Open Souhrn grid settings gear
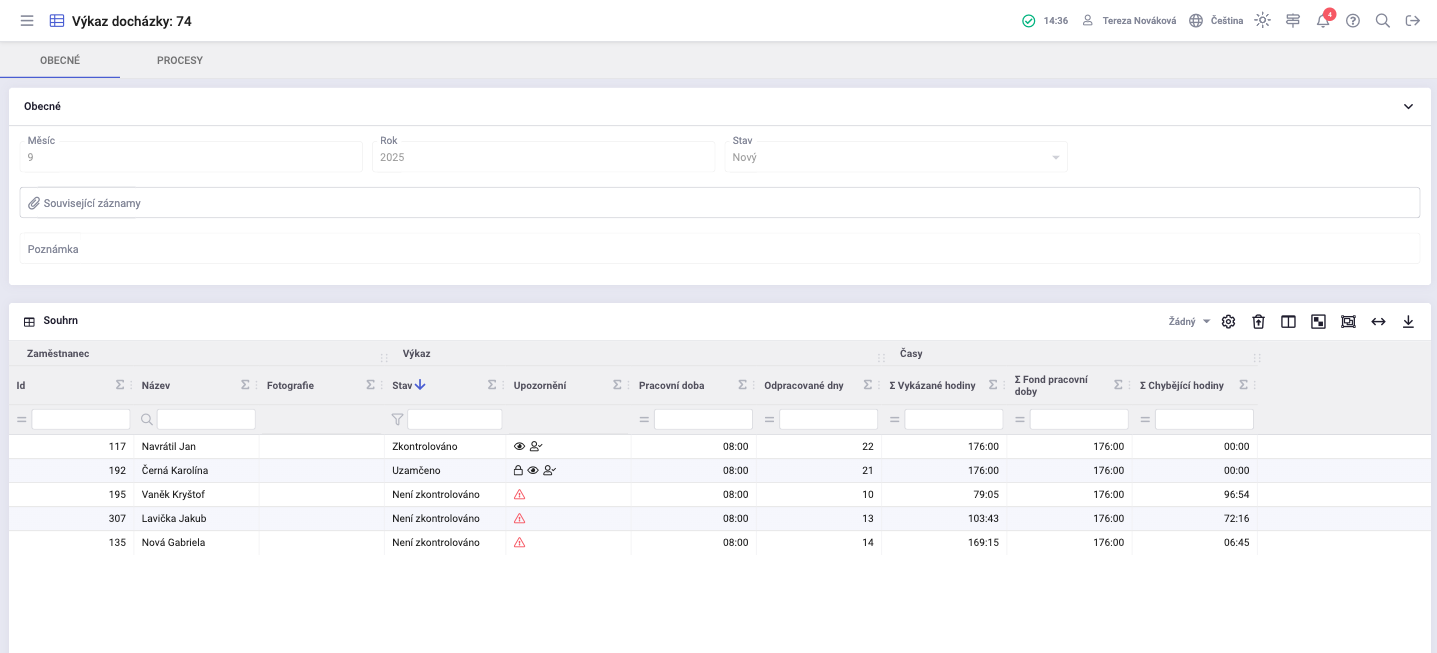Screen dimensions: 1437x653 [x=1229, y=322]
